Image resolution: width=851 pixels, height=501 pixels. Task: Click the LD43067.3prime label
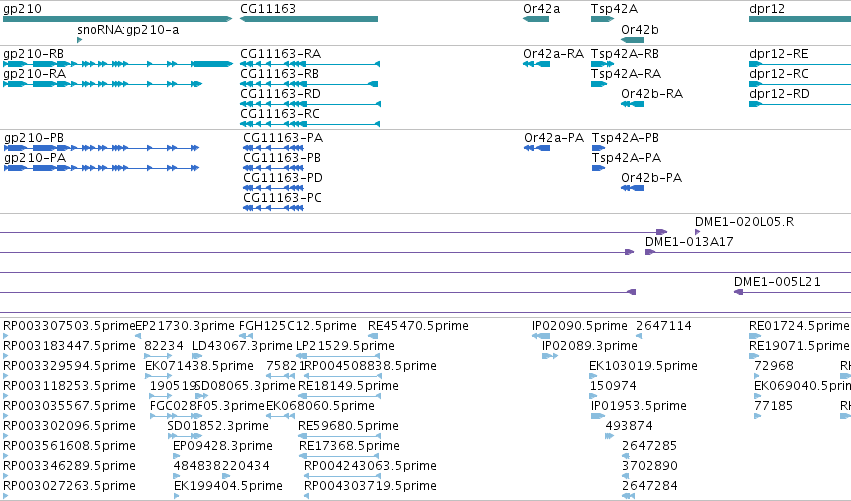click(x=242, y=346)
